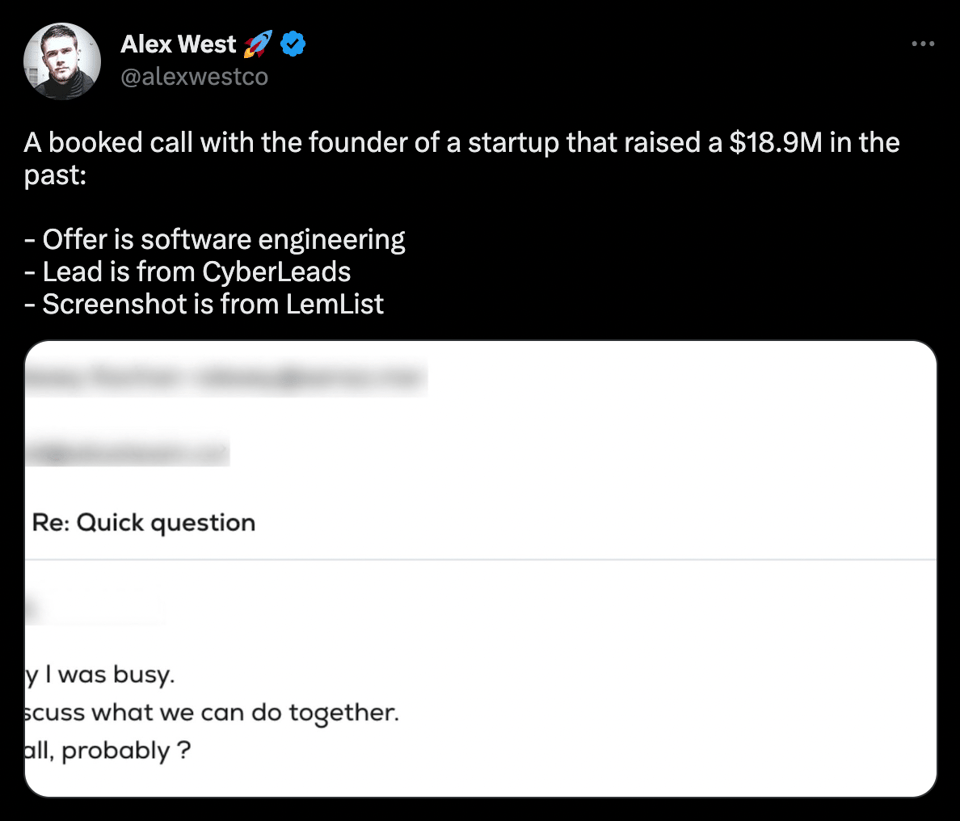Image resolution: width=960 pixels, height=821 pixels.
Task: Click the word "past:" in the tweet
Action: pos(53,175)
